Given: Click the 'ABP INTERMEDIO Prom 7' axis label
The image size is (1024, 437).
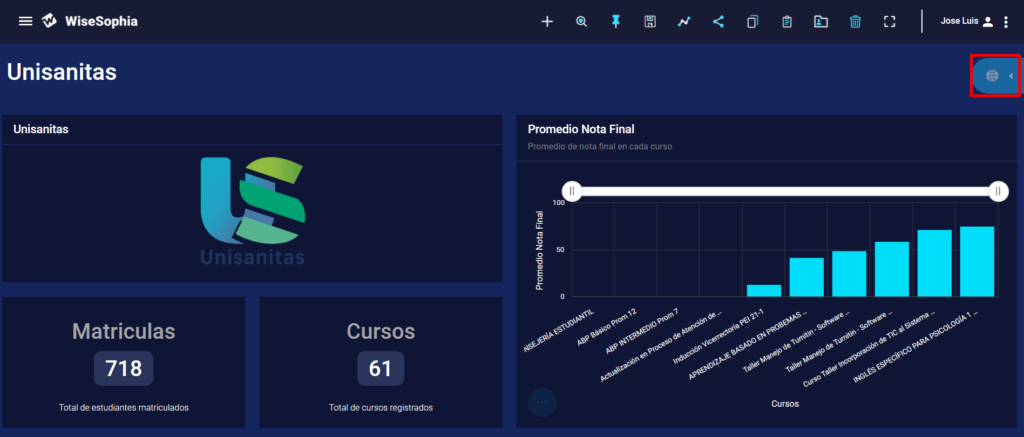Looking at the screenshot, I should point(643,330).
